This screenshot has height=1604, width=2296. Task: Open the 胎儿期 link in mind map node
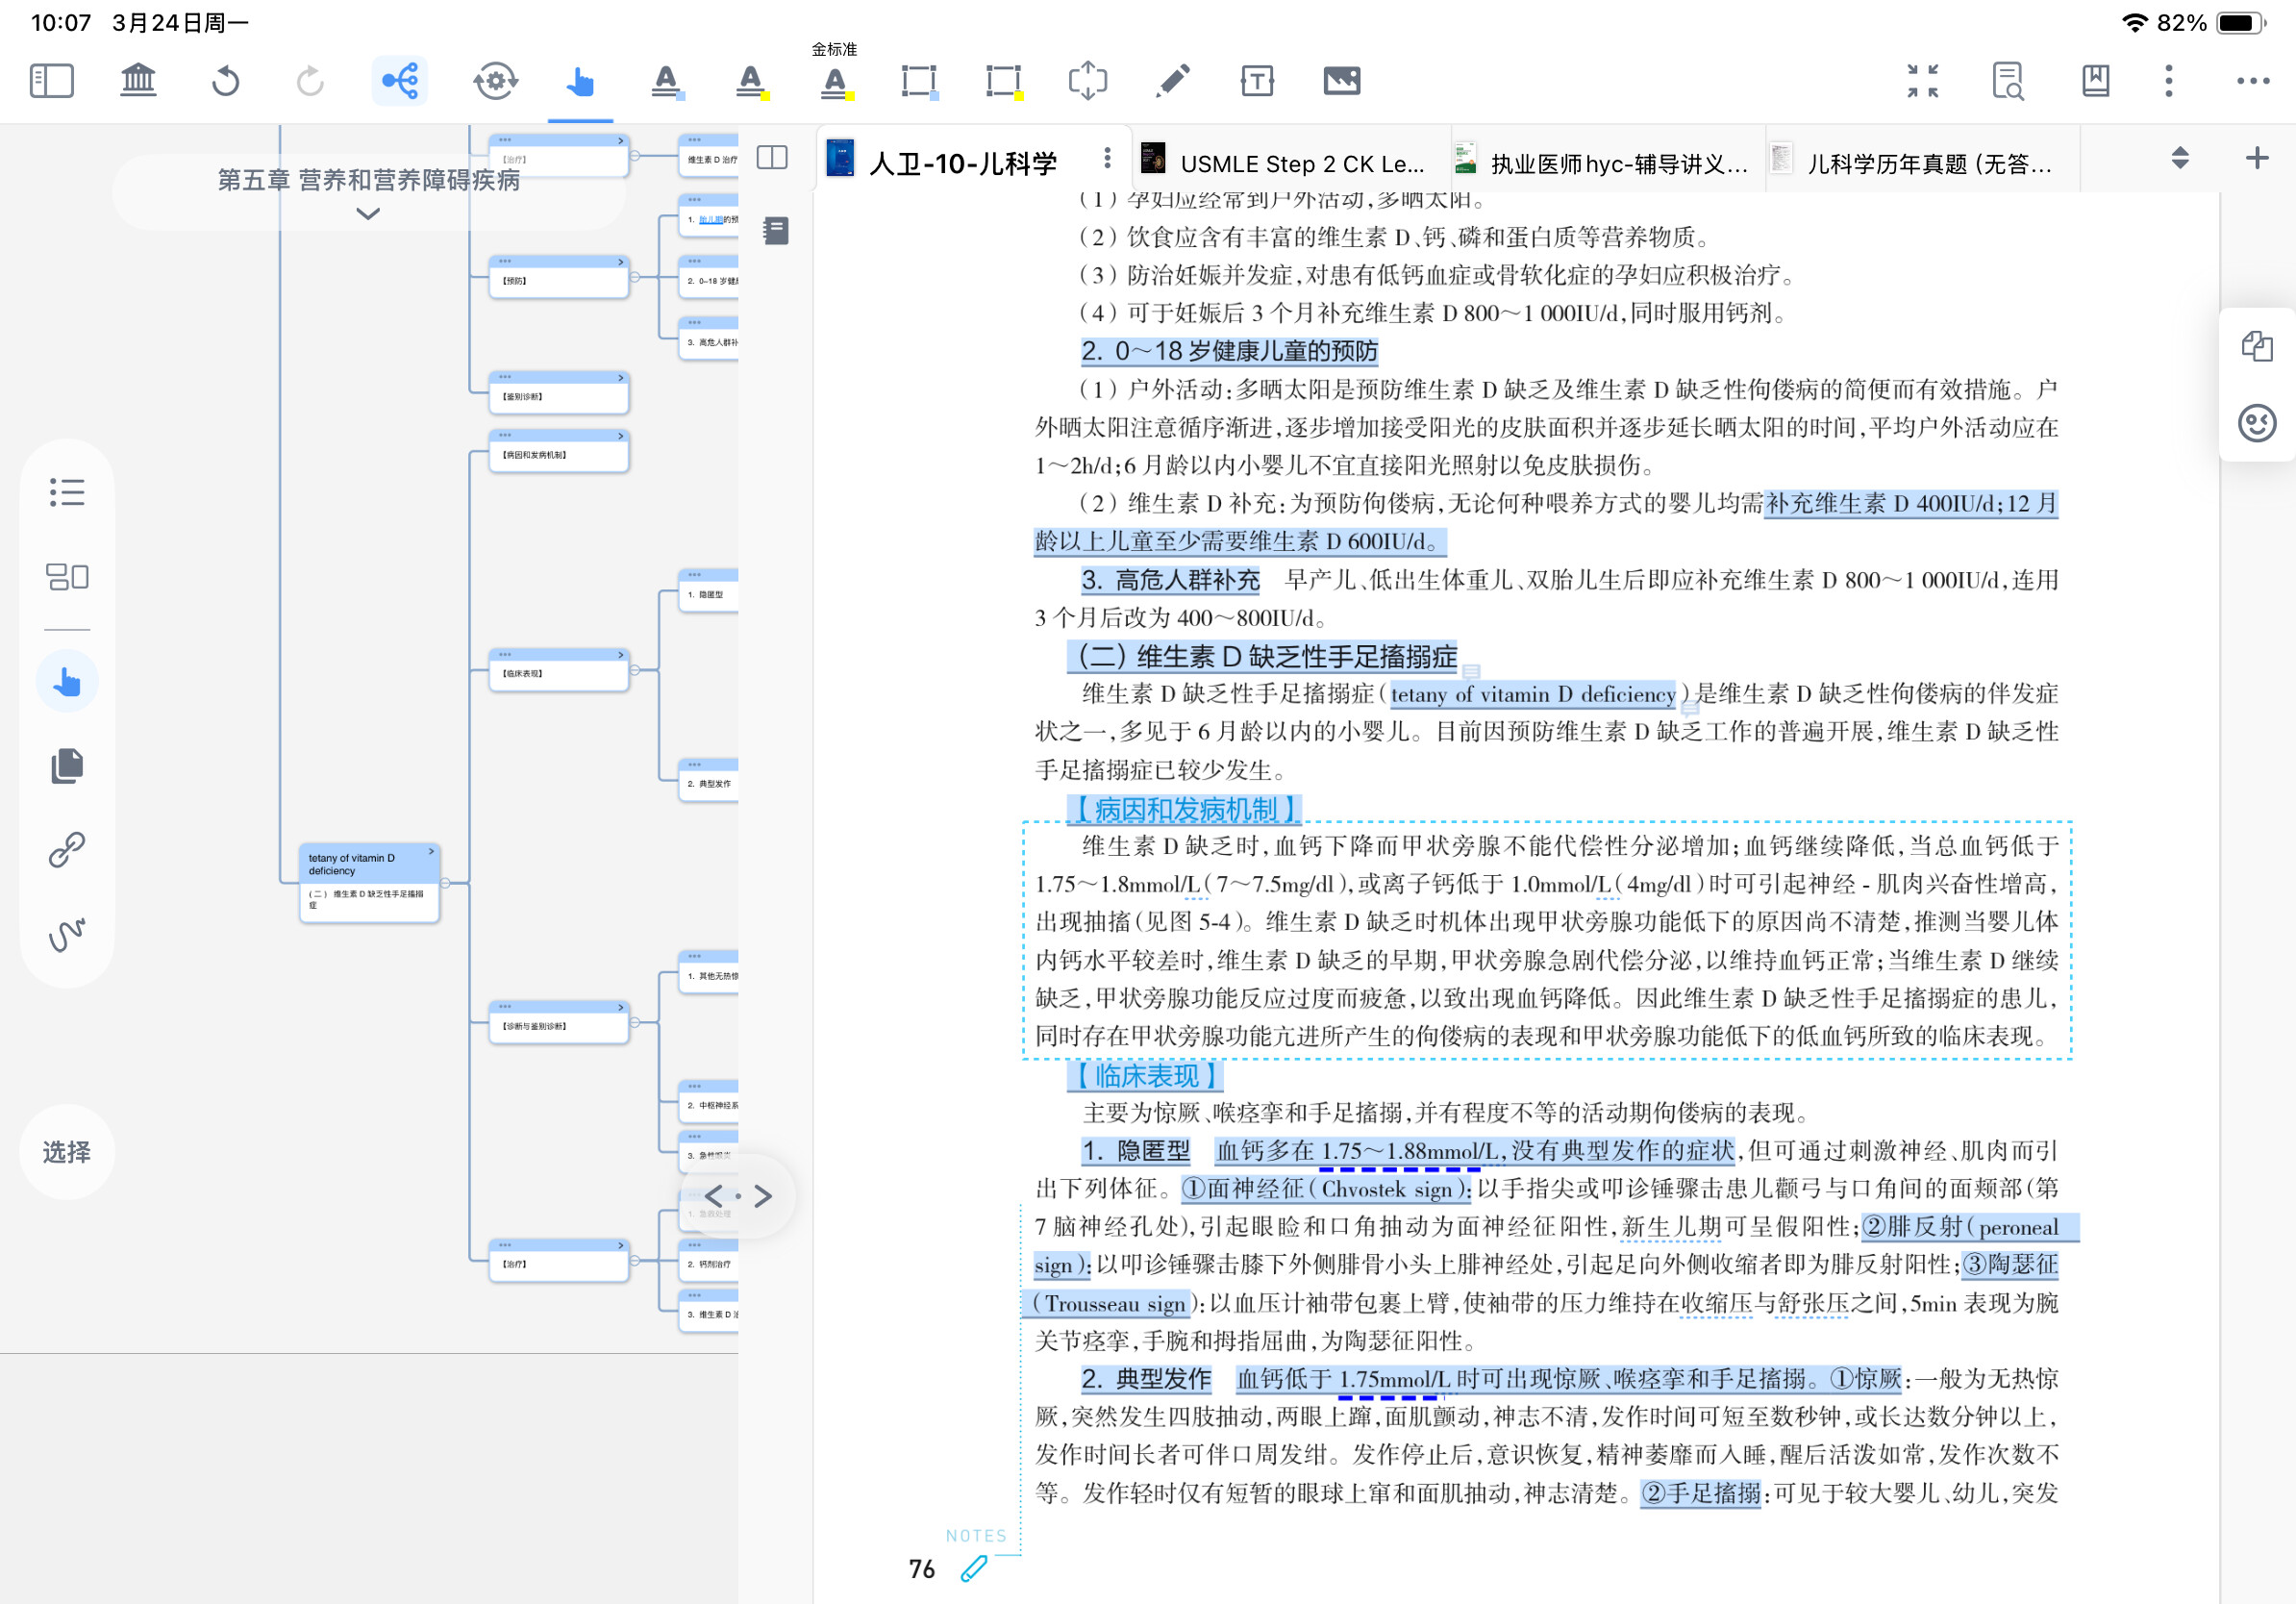[x=710, y=219]
